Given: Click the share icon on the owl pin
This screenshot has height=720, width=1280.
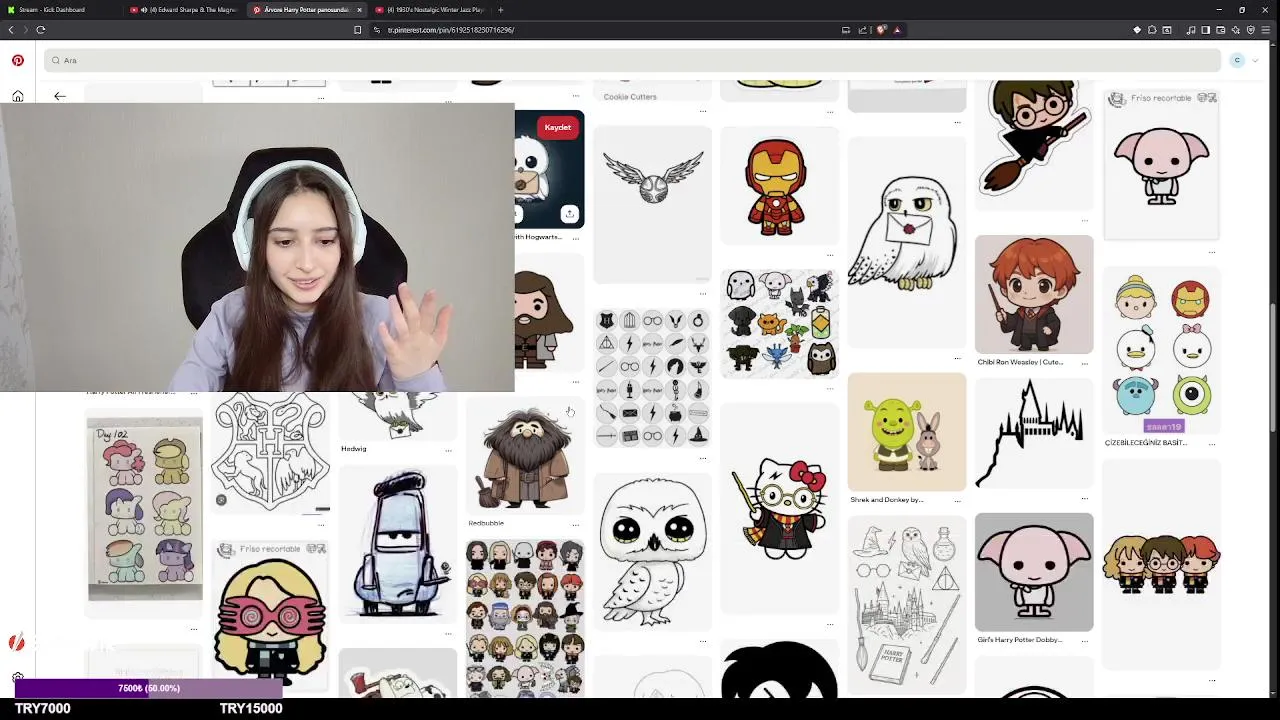Looking at the screenshot, I should coord(569,214).
